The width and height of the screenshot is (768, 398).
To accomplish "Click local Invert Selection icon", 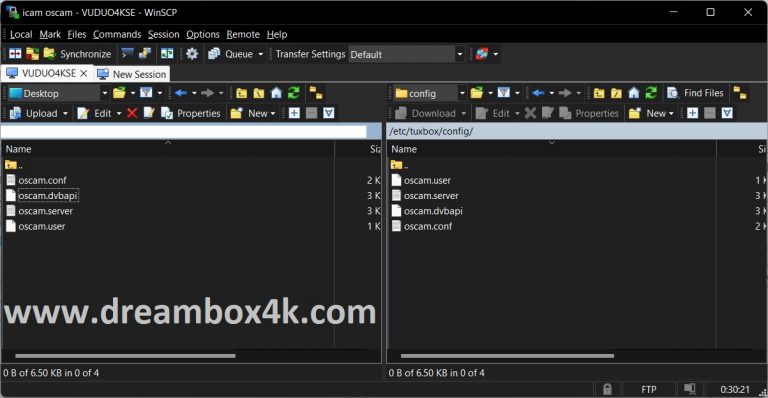I will coord(329,113).
